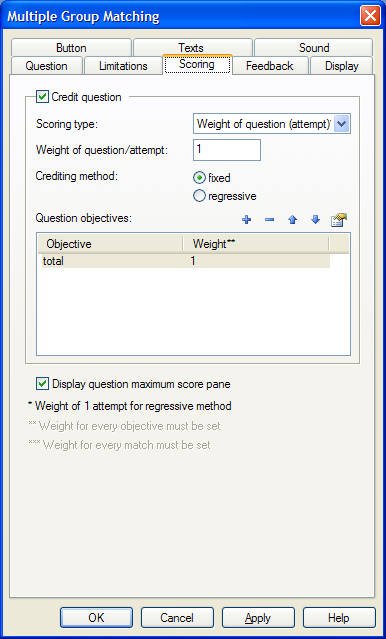Open the Scoring type dropdown
The width and height of the screenshot is (386, 639).
point(342,124)
